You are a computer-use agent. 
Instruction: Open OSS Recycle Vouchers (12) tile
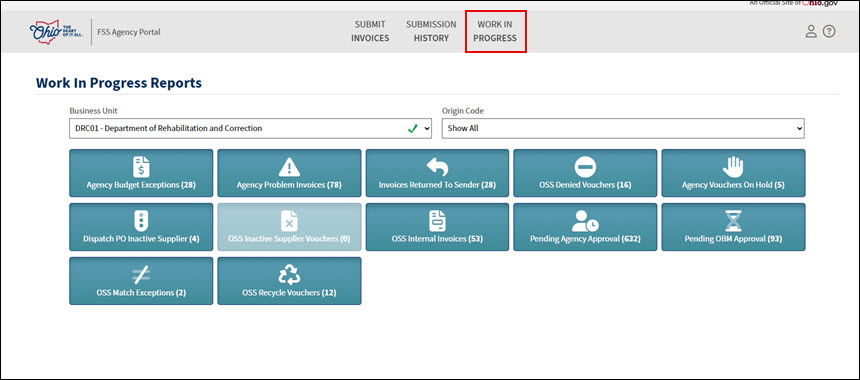(289, 281)
